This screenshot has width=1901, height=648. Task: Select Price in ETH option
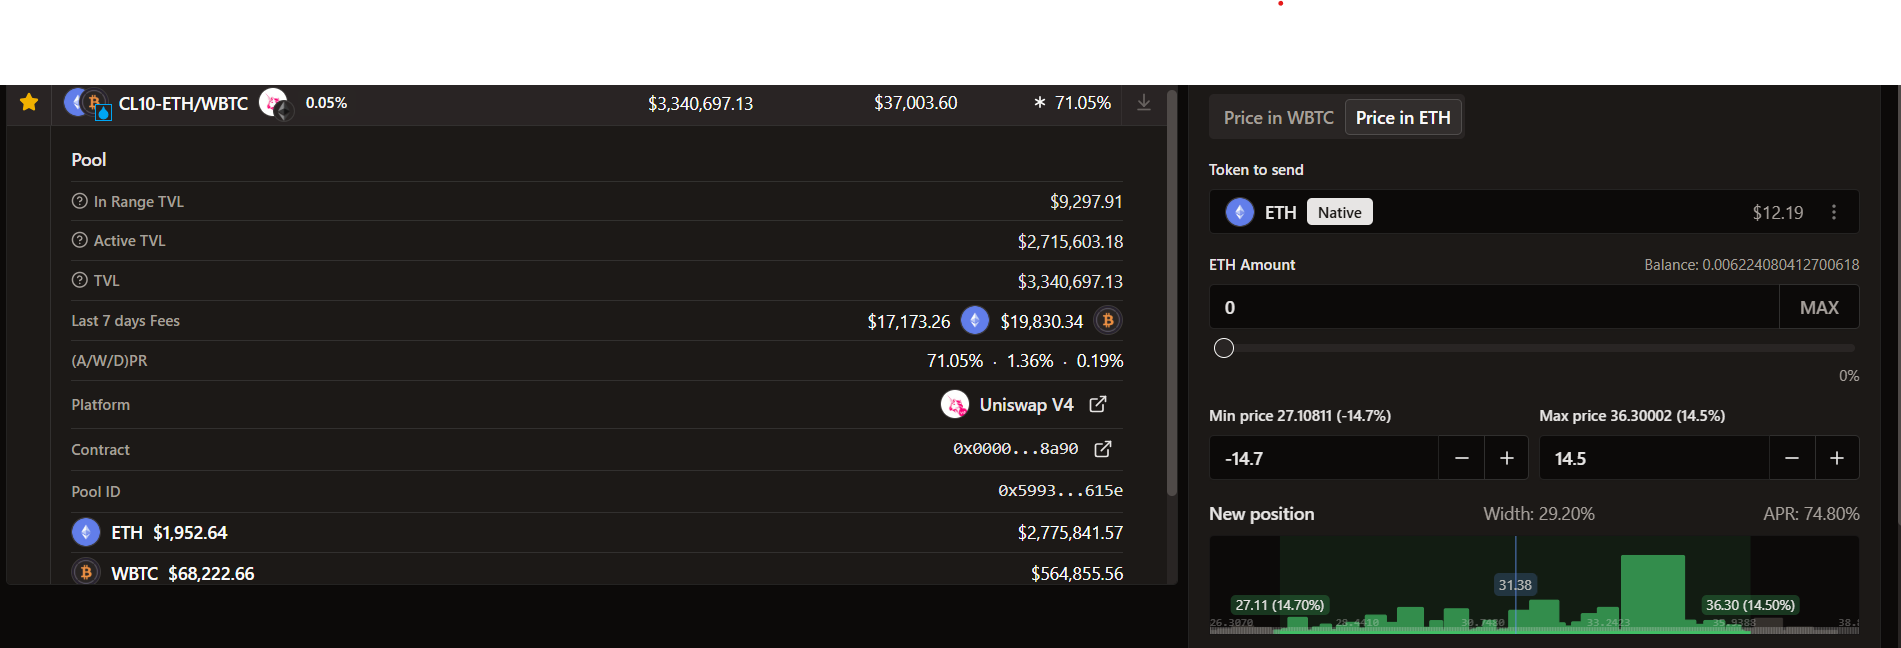[x=1403, y=118]
